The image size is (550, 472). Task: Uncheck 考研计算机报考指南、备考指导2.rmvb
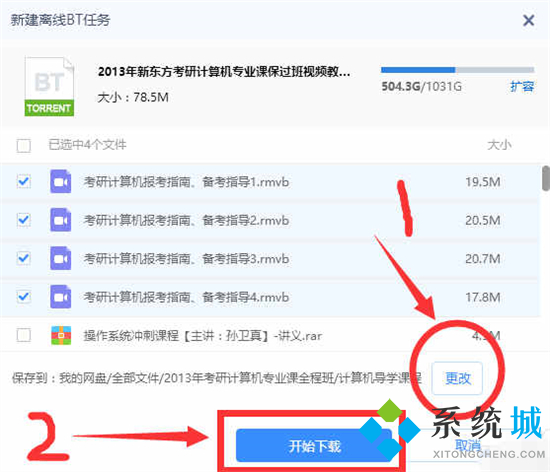(x=24, y=220)
